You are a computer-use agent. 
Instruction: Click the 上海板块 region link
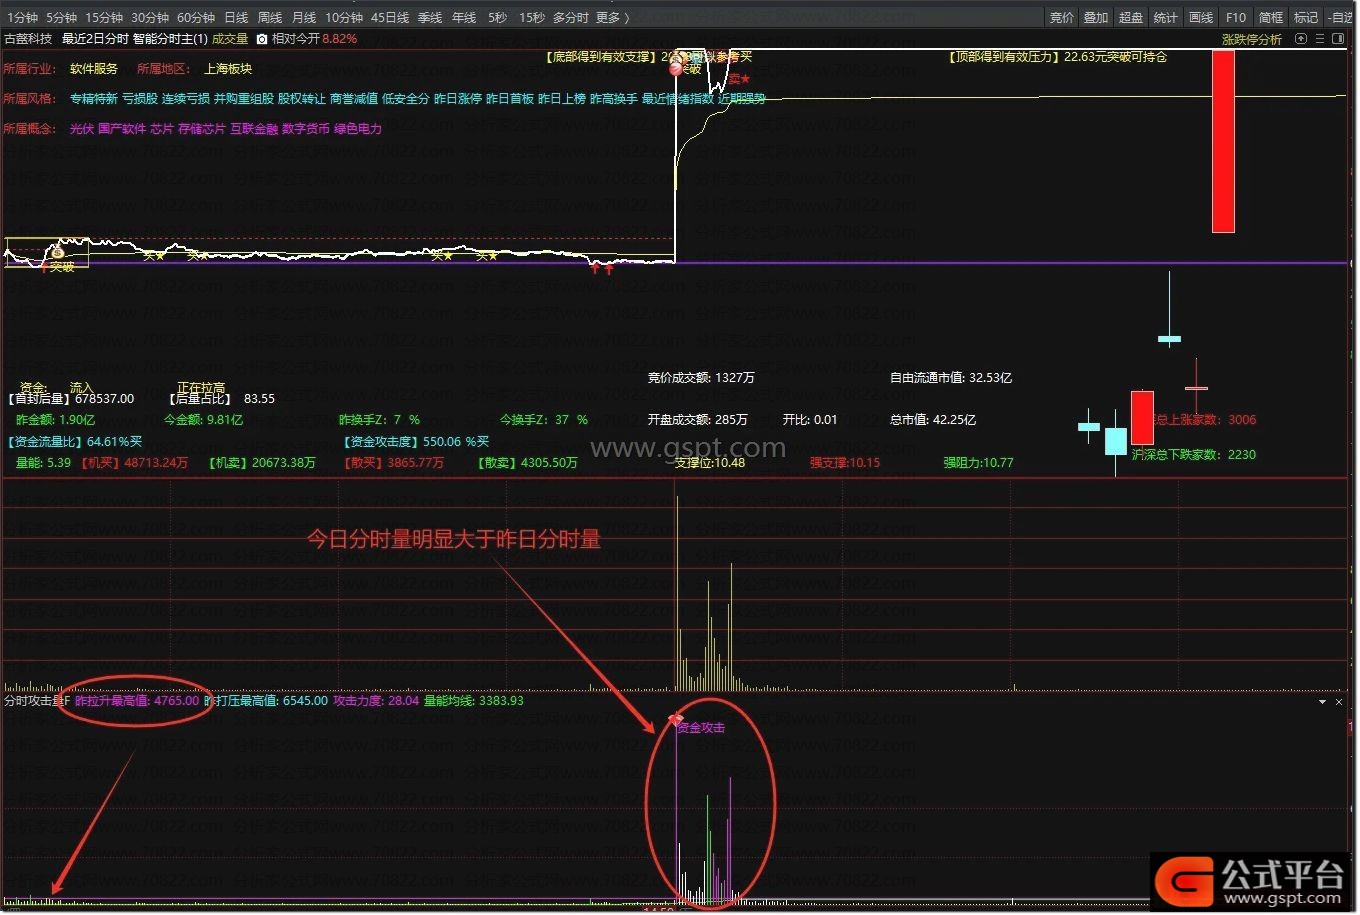coord(228,69)
